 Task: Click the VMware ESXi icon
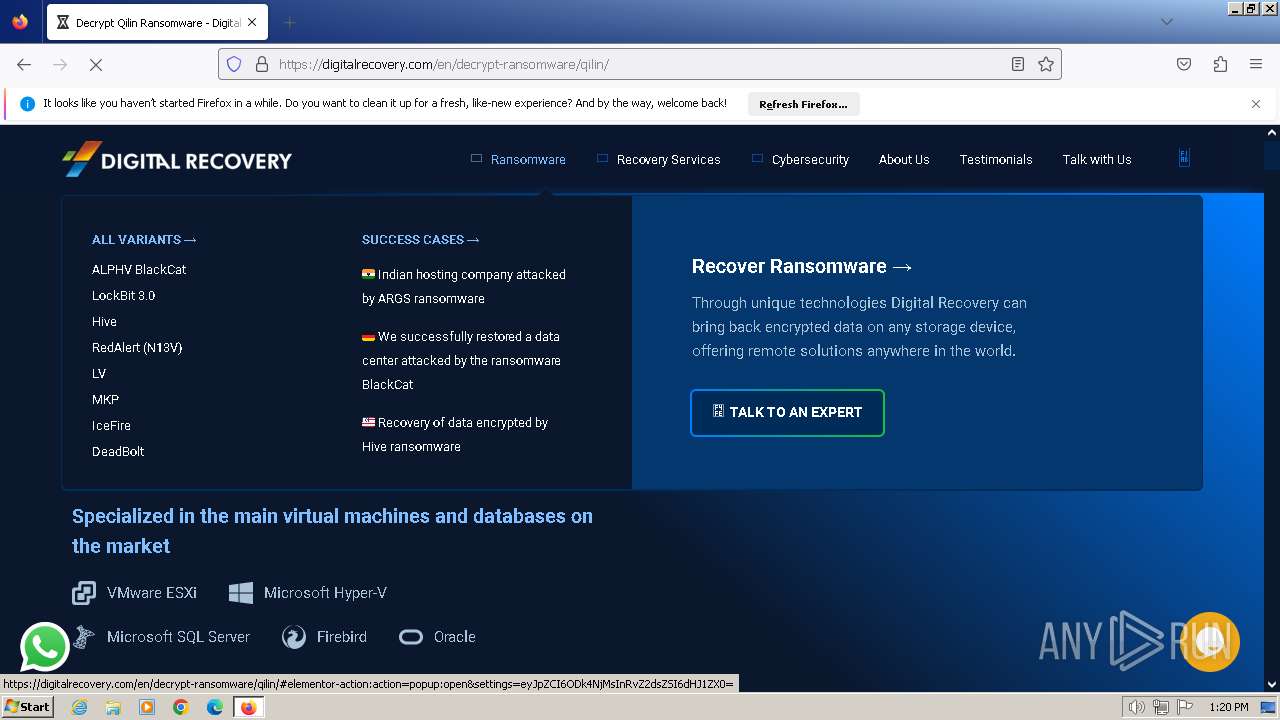[84, 593]
